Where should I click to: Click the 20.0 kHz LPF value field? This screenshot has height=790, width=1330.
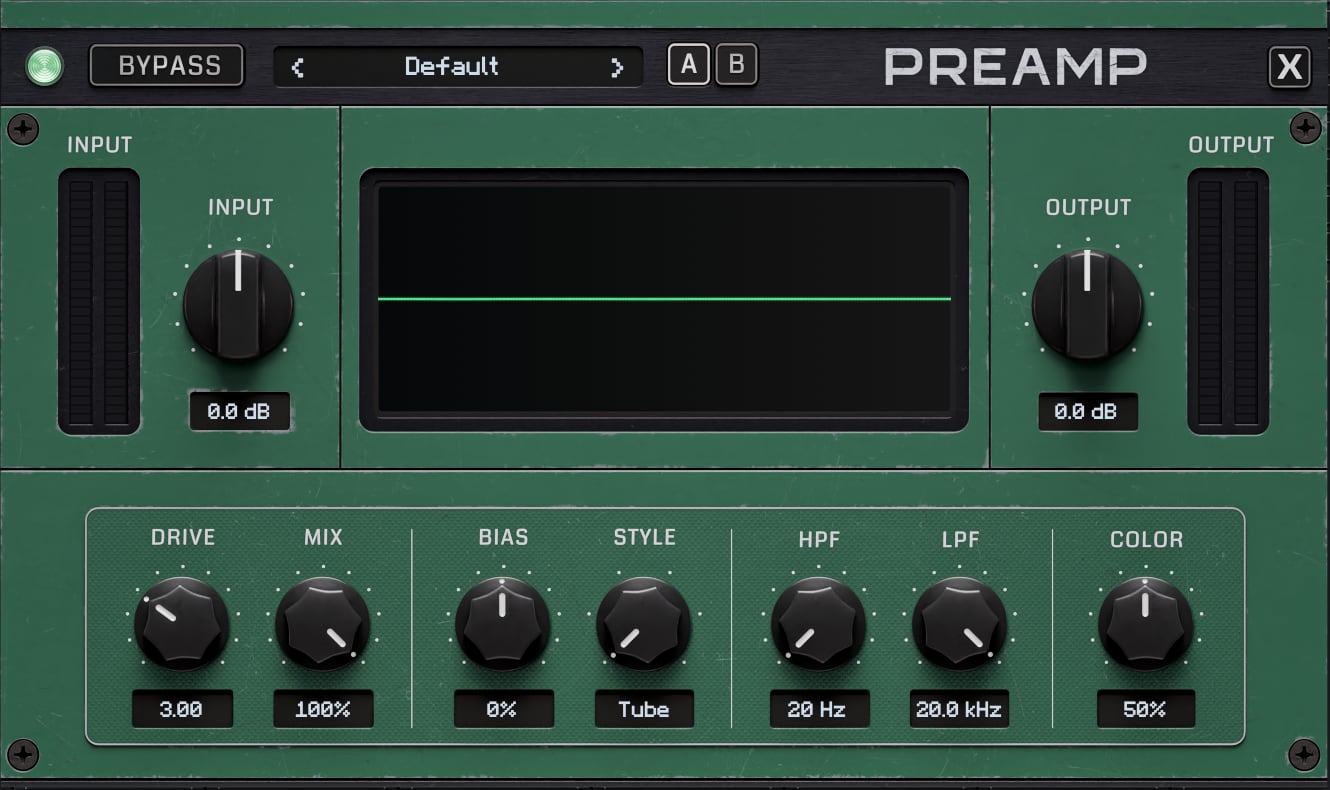960,709
